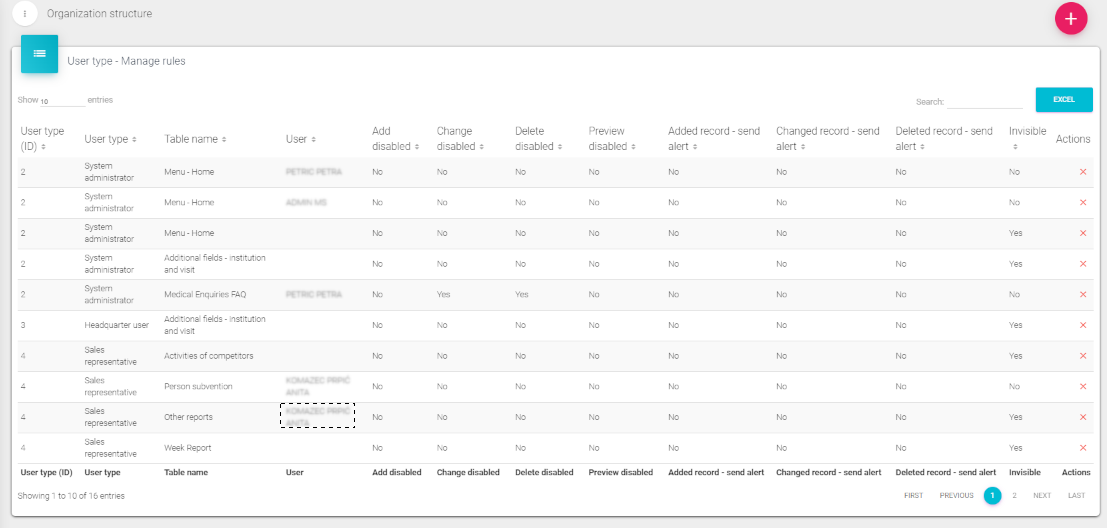Delete the Medical Enquiries FAQ rule

pos(1082,295)
